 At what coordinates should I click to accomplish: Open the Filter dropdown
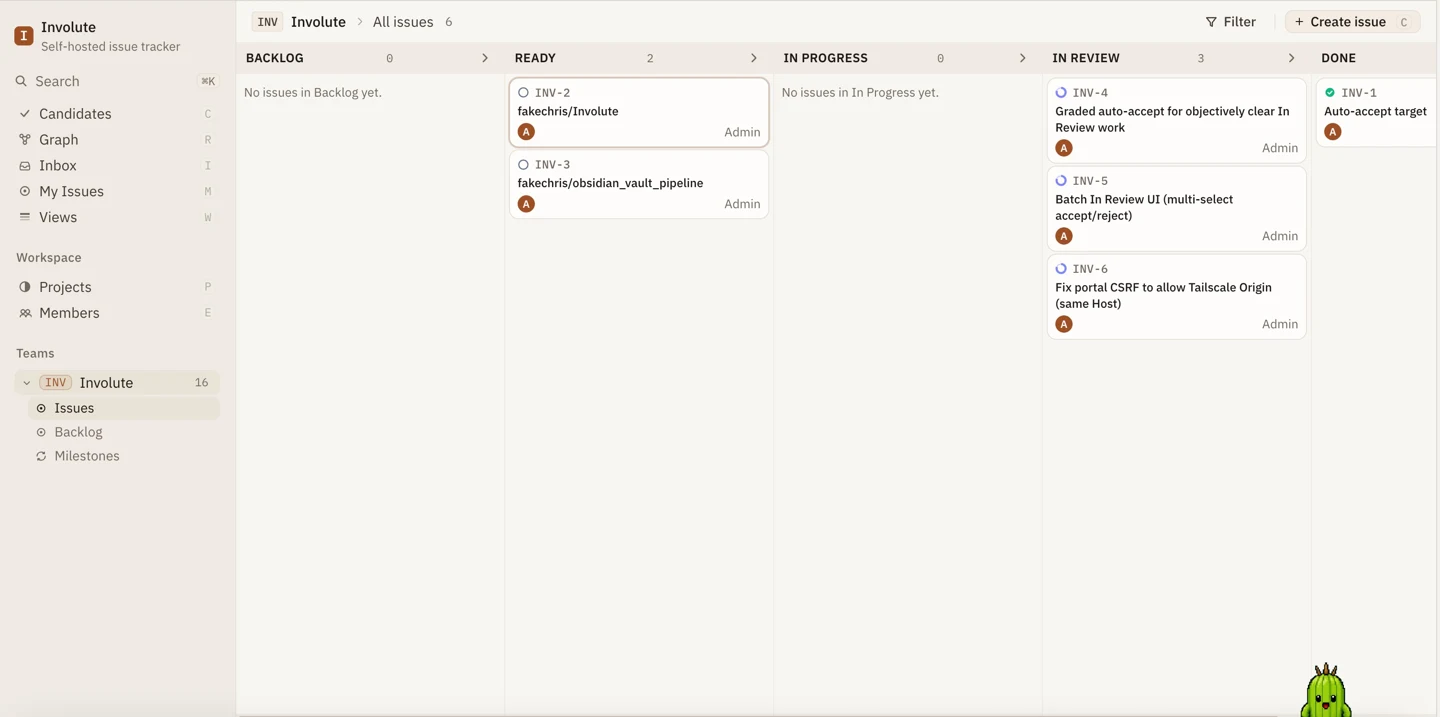(x=1230, y=22)
